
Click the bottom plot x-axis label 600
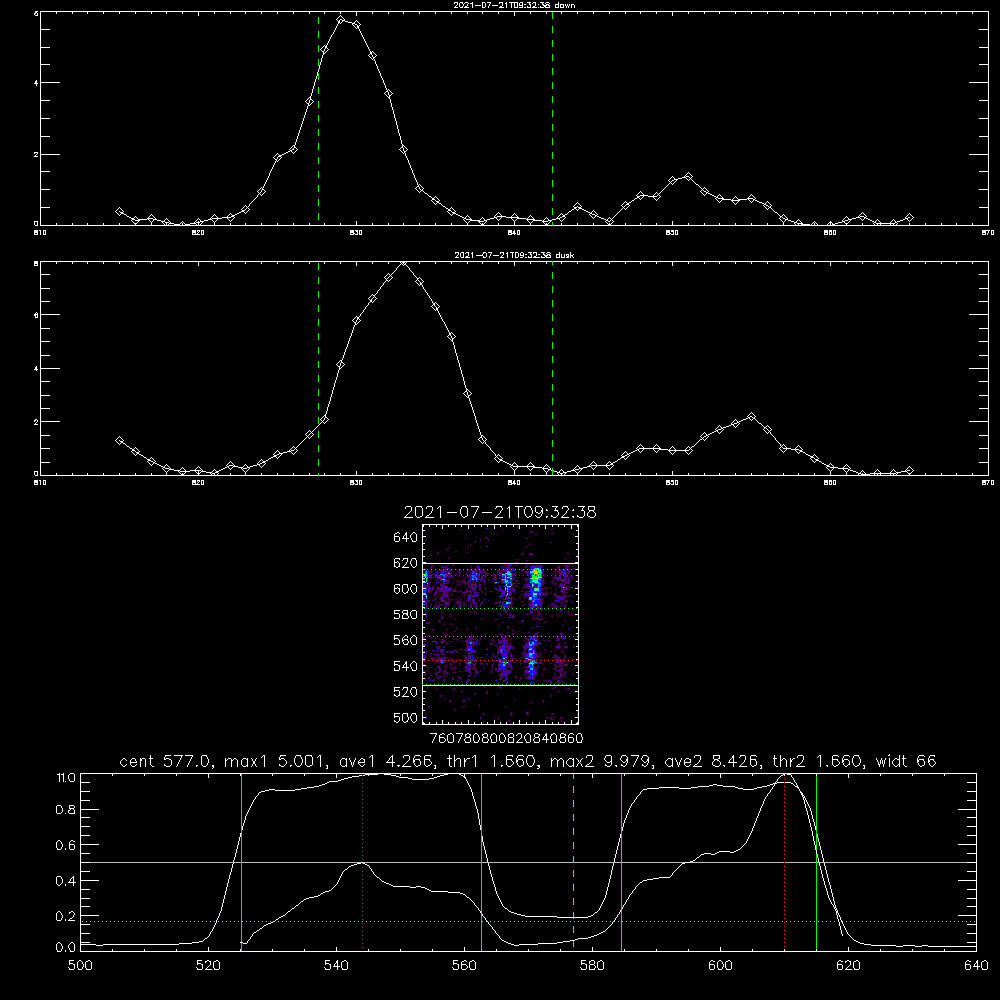click(720, 966)
